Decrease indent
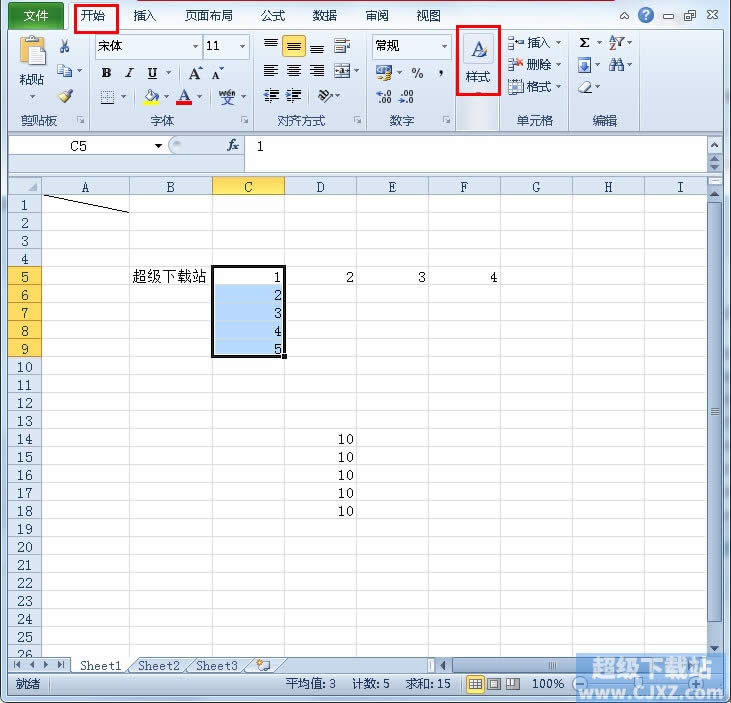 pyautogui.click(x=271, y=96)
